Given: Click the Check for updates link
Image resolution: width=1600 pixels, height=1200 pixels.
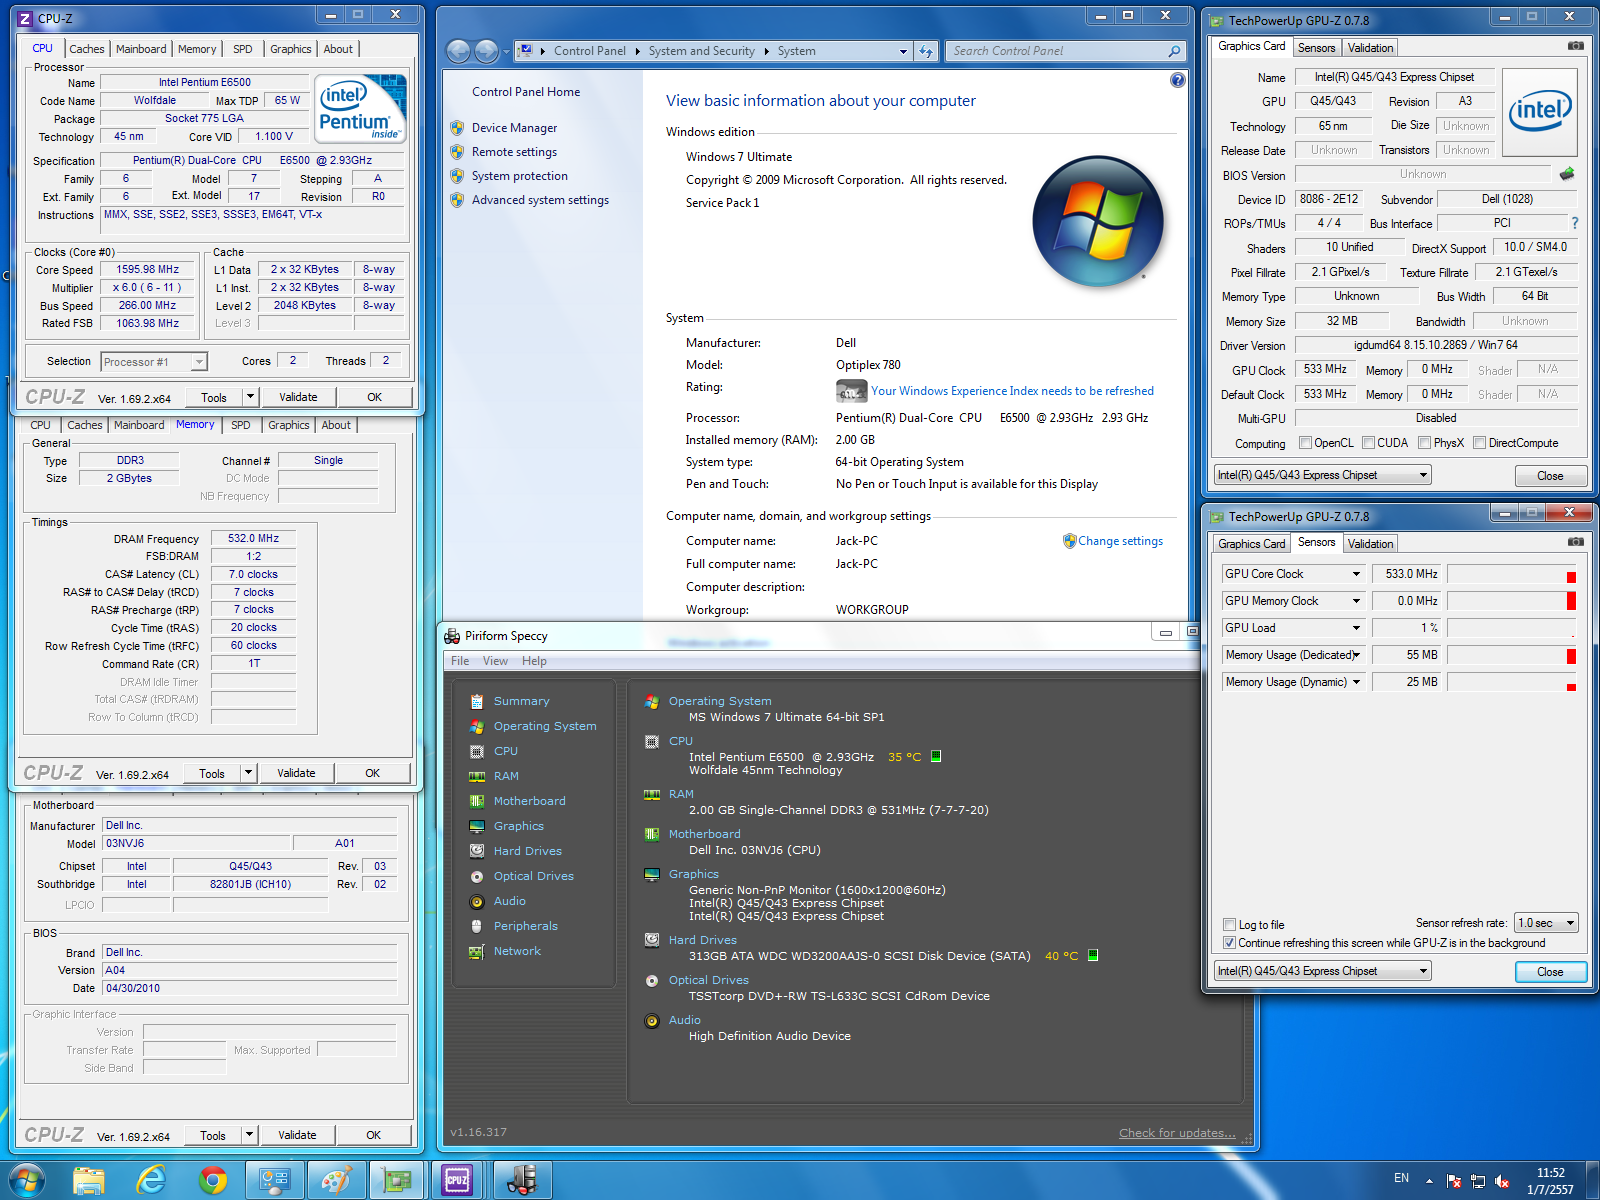Looking at the screenshot, I should coord(1177,1133).
